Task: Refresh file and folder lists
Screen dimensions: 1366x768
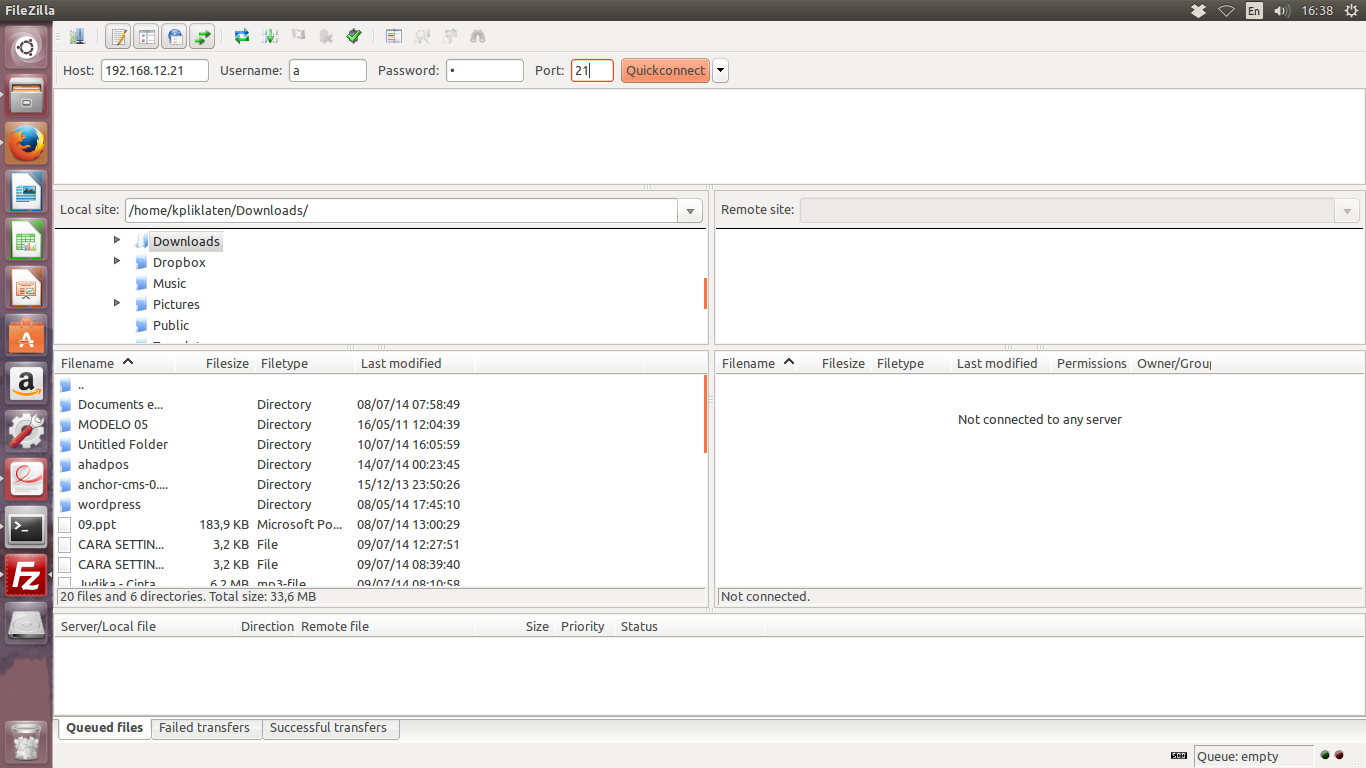Action: pos(242,37)
